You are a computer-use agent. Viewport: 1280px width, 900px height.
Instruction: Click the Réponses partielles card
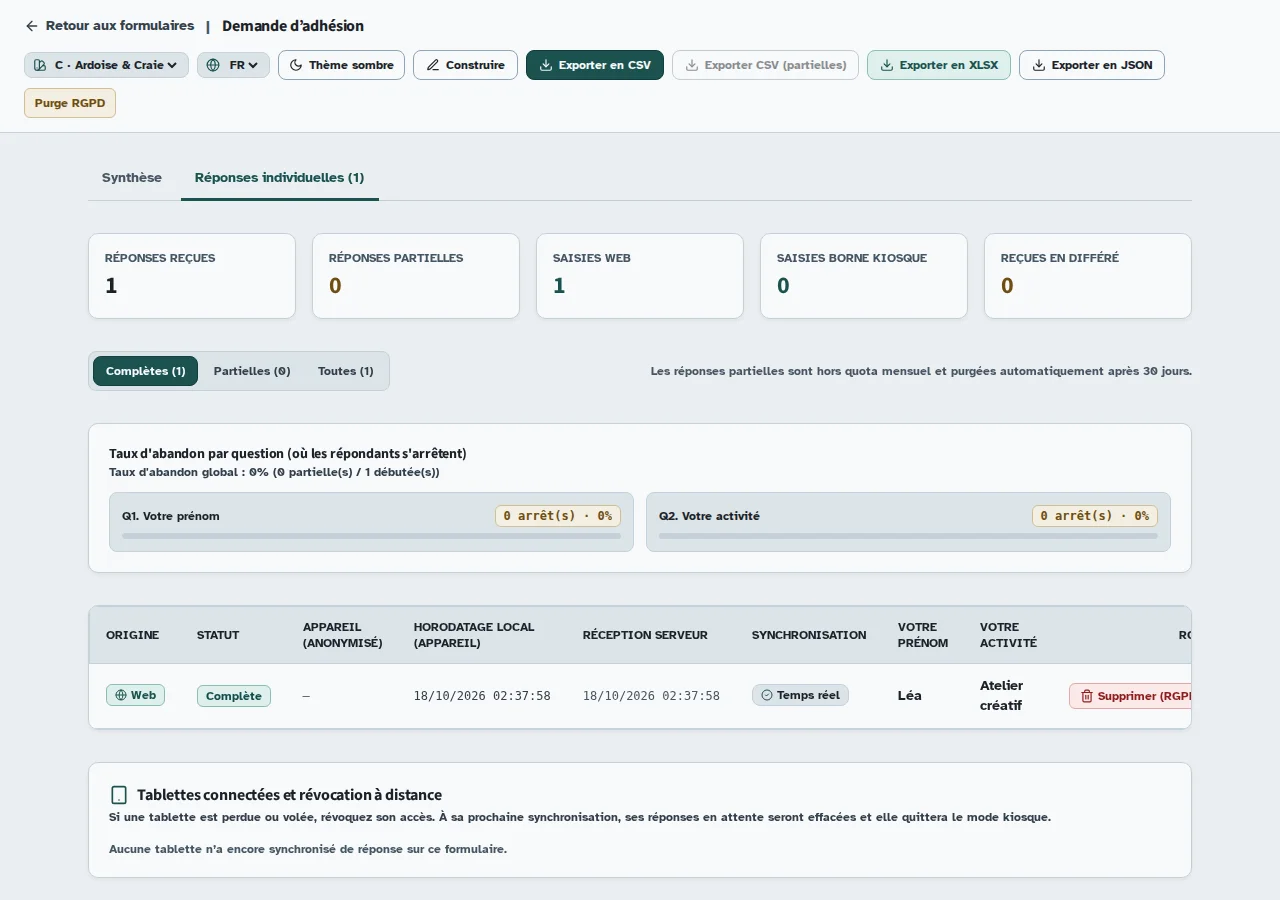[x=416, y=276]
